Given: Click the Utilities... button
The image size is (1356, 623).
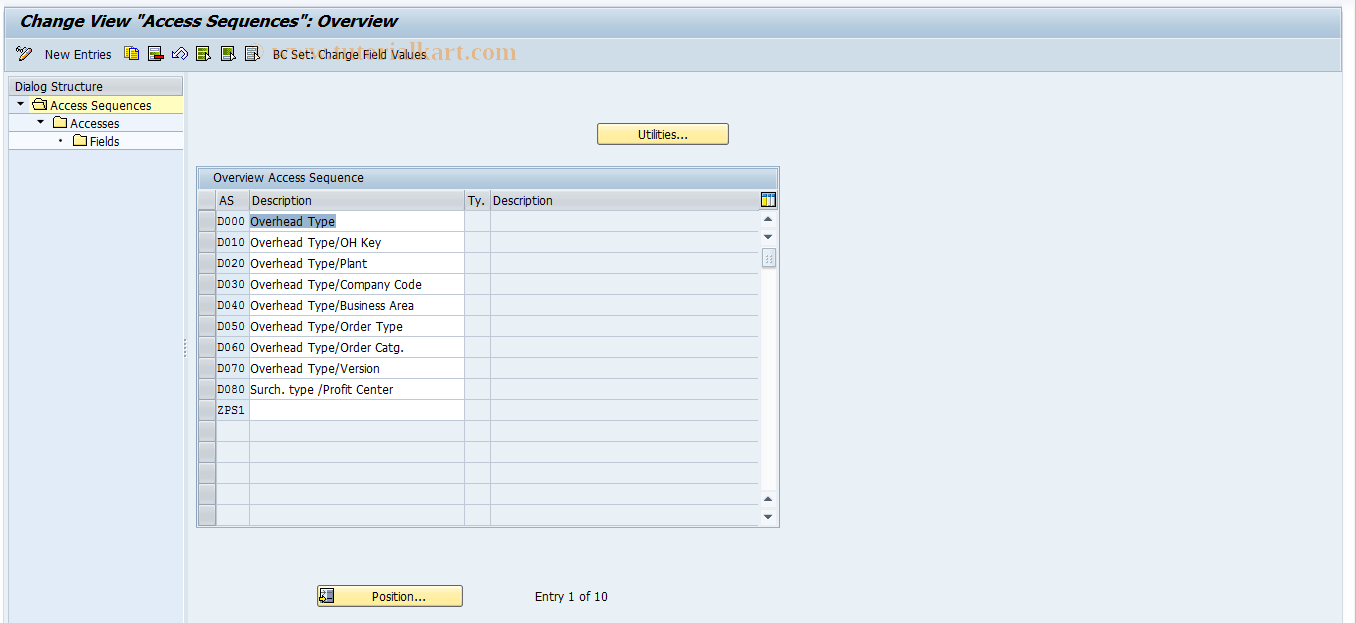Looking at the screenshot, I should [663, 134].
